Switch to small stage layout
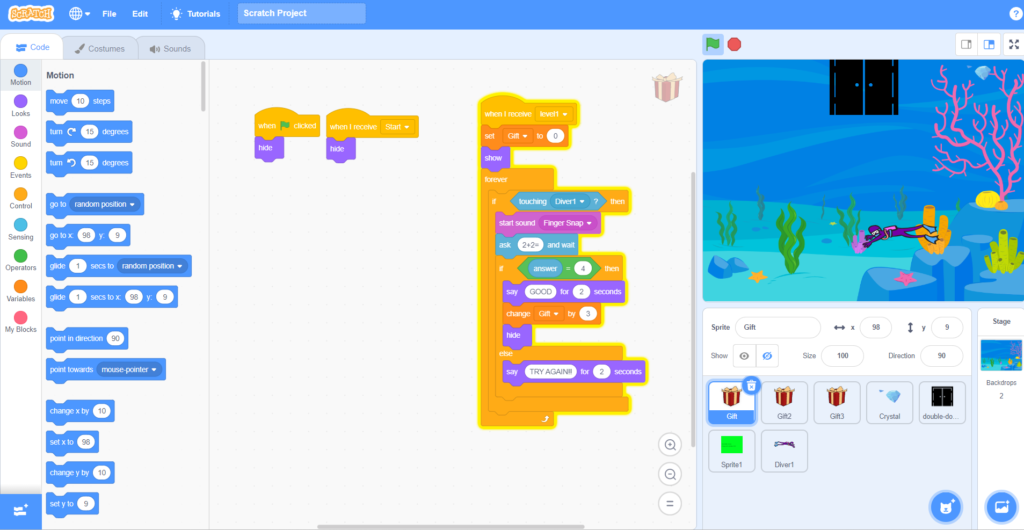Viewport: 1024px width, 530px height. pos(966,44)
